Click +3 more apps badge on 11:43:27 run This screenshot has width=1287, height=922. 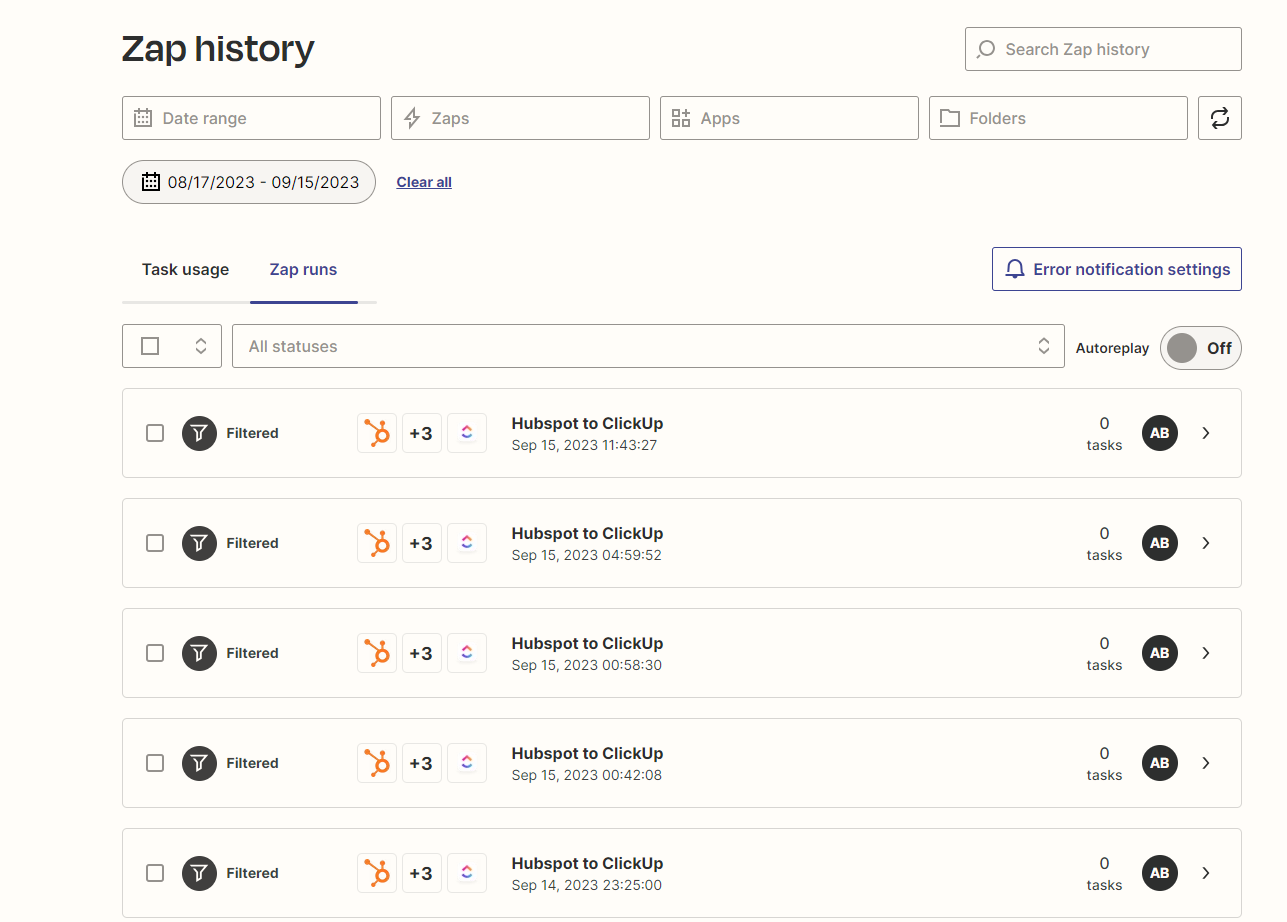422,433
